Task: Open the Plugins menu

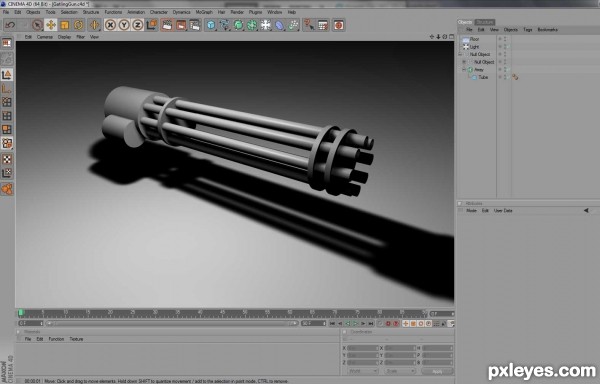Action: 255,12
